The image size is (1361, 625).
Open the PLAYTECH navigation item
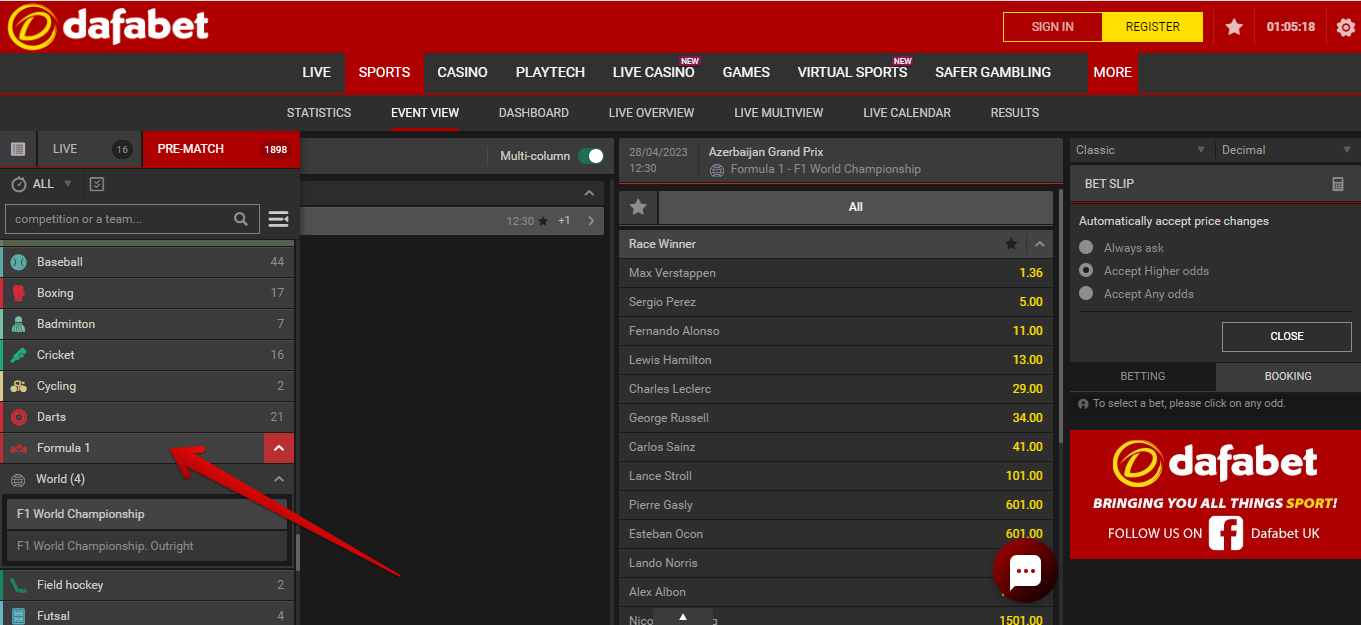point(551,72)
